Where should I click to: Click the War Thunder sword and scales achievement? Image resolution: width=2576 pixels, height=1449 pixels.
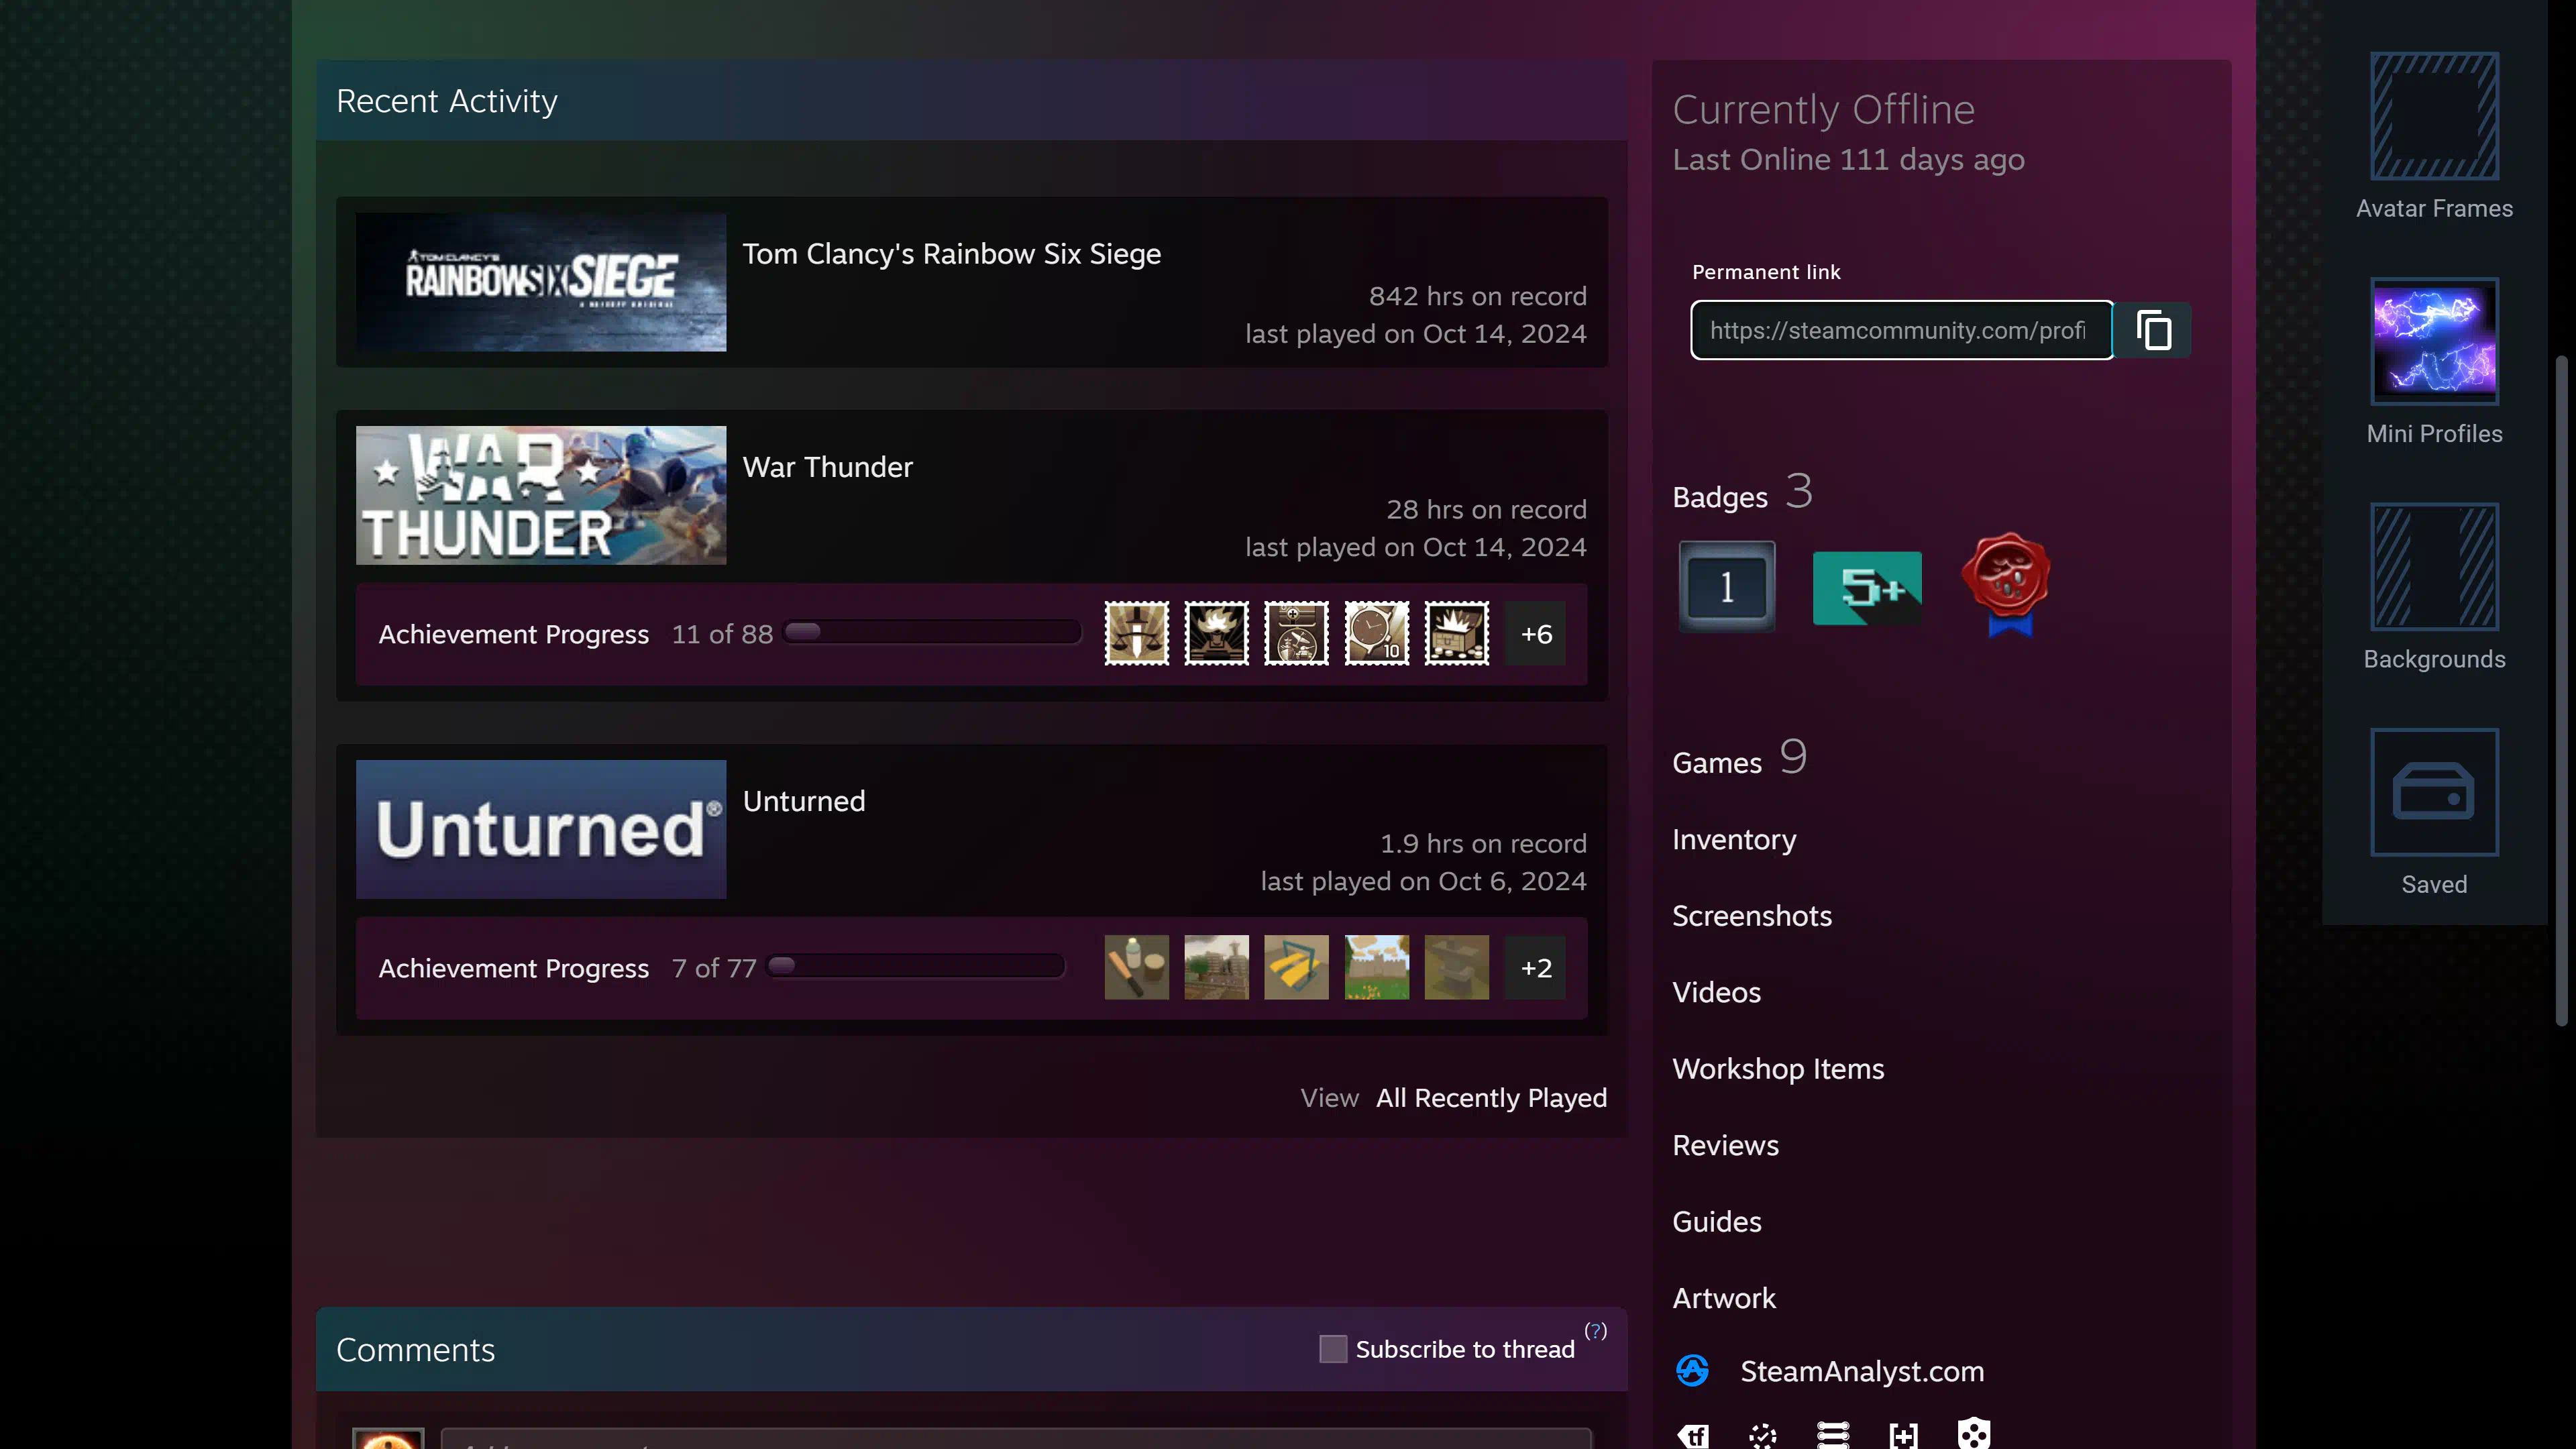[1136, 633]
